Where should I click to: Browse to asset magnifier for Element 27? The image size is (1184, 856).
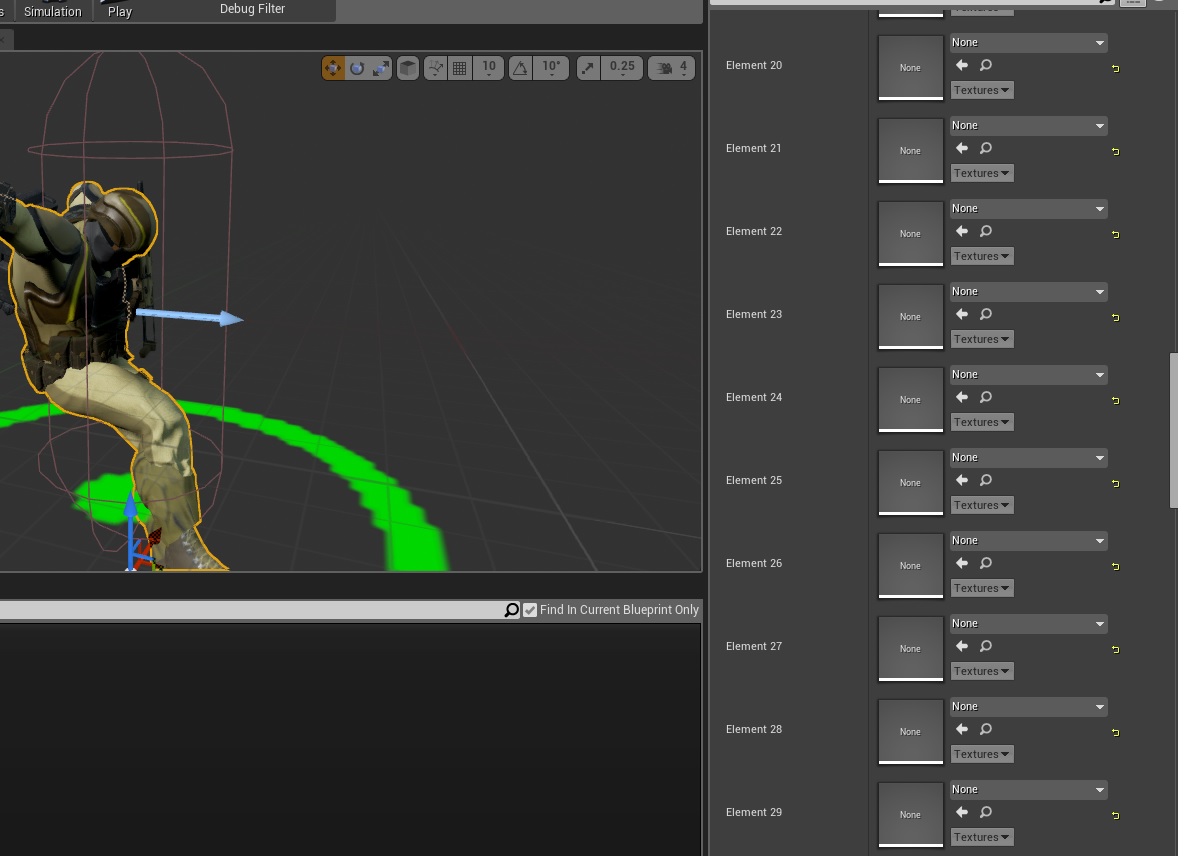986,647
